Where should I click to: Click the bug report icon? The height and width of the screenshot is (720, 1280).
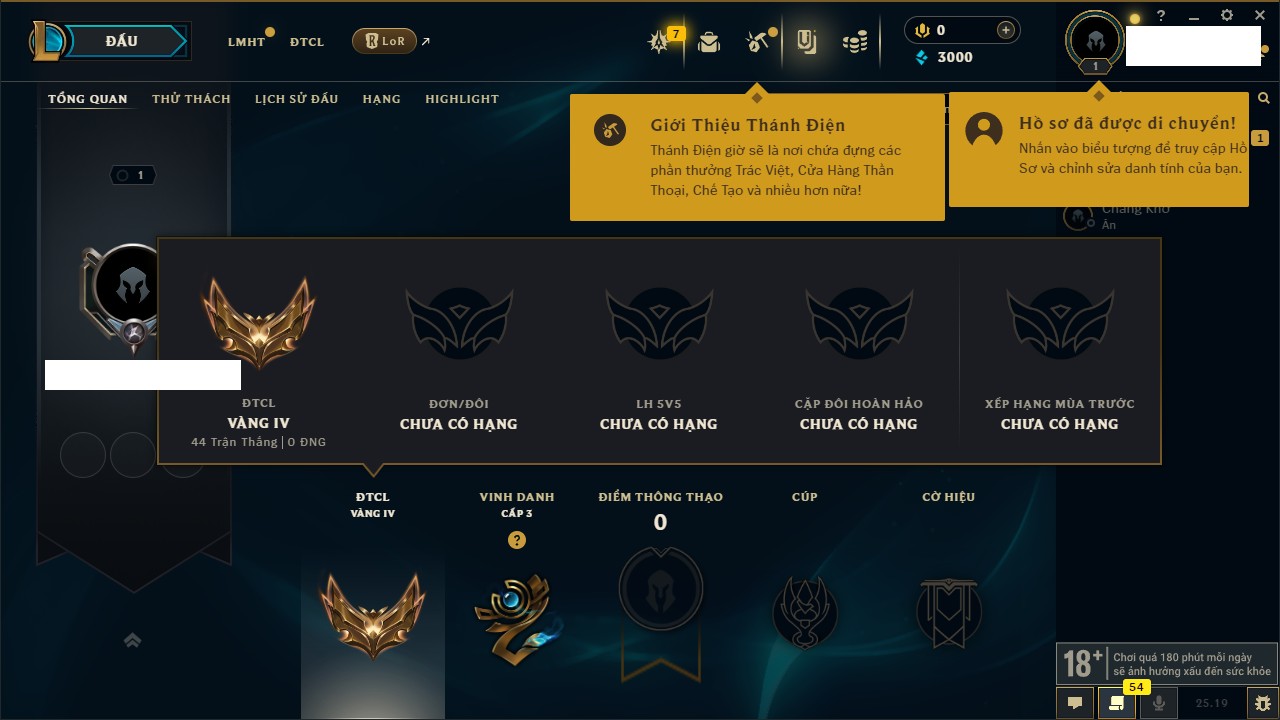click(1261, 703)
